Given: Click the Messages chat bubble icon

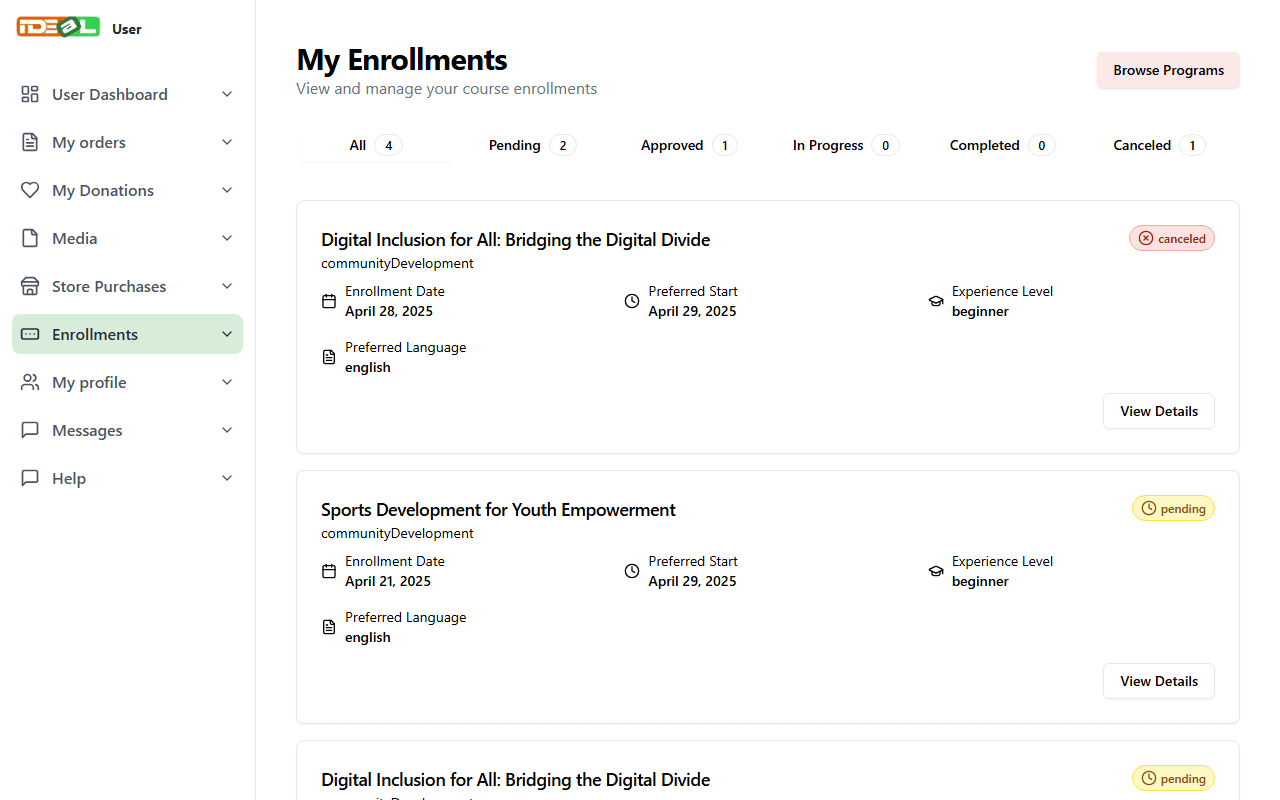Looking at the screenshot, I should pos(30,430).
